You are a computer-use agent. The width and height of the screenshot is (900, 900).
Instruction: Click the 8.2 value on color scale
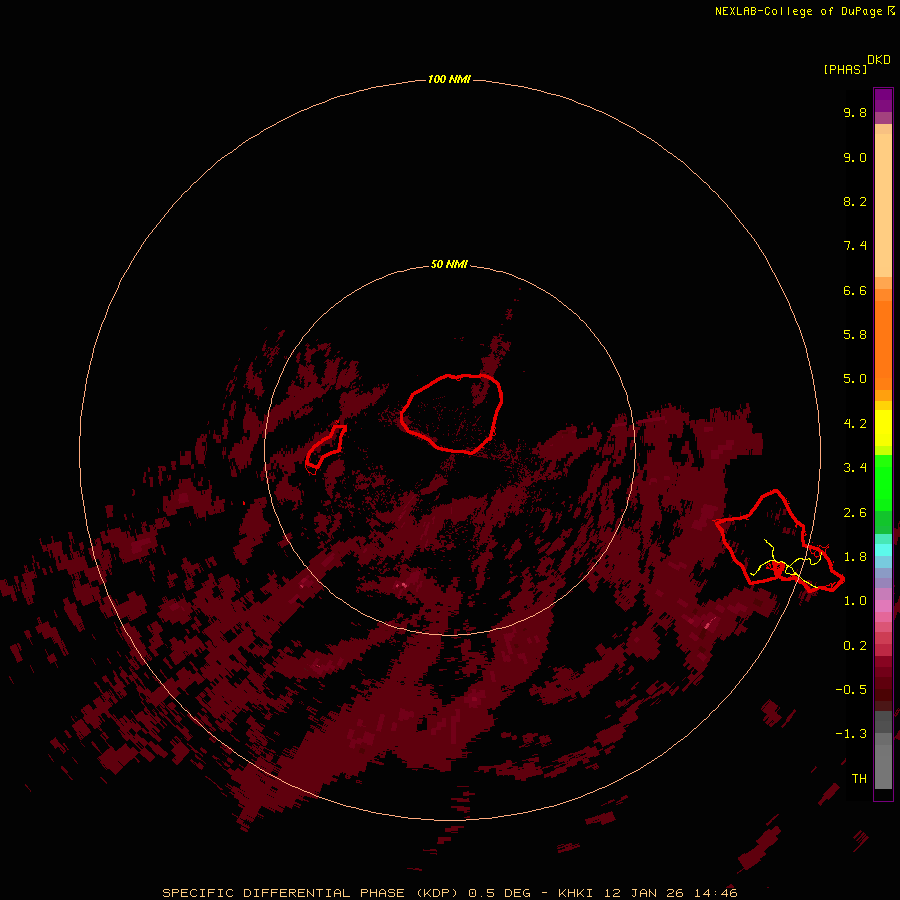855,201
